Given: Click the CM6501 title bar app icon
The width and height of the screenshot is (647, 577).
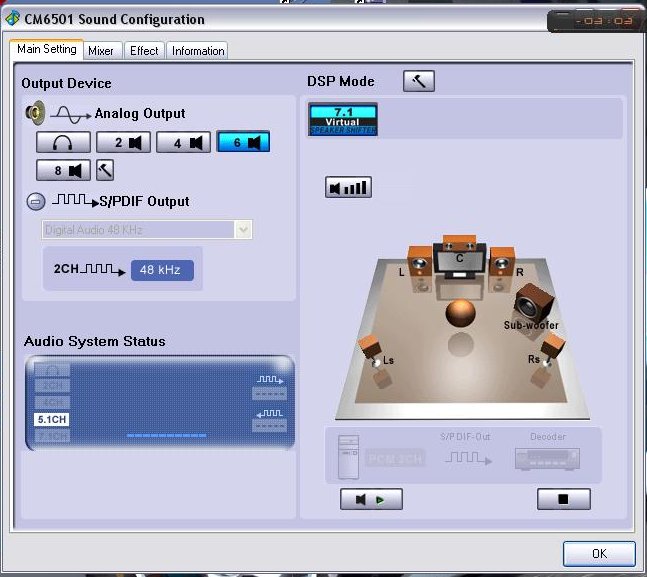Looking at the screenshot, I should (x=12, y=19).
